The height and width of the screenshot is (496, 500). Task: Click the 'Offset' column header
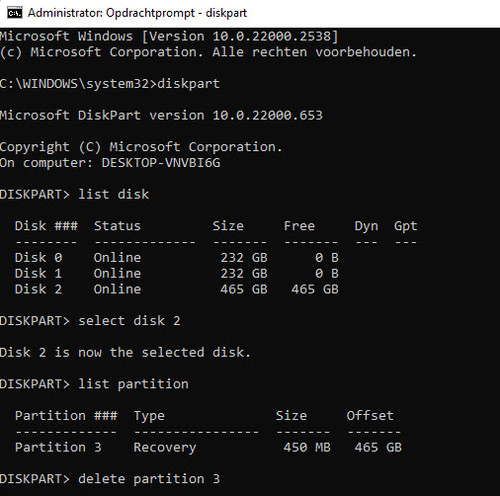pyautogui.click(x=370, y=416)
